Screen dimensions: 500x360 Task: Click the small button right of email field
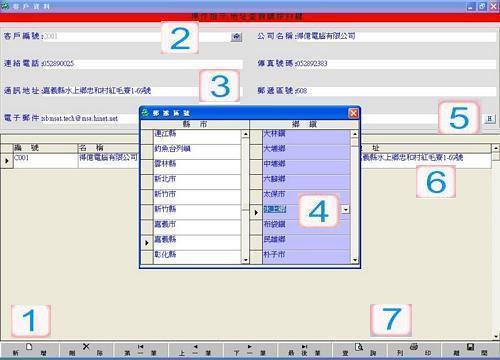(490, 118)
